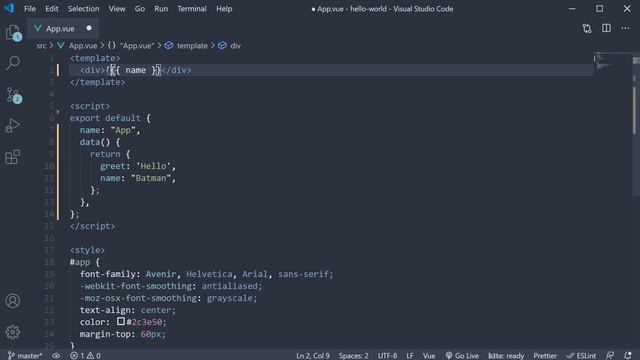Image resolution: width=640 pixels, height=360 pixels.
Task: Click the ESLint status item
Action: pyautogui.click(x=582, y=356)
